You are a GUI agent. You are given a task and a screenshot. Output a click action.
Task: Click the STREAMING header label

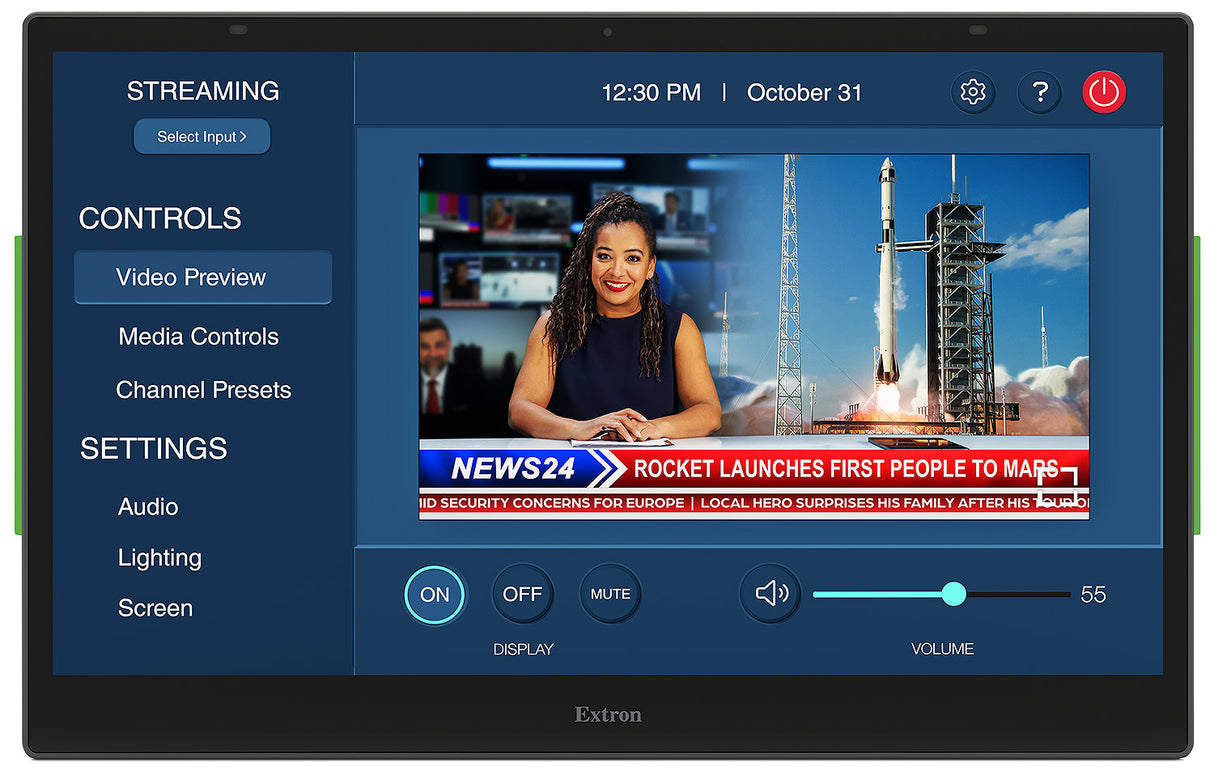pyautogui.click(x=203, y=91)
